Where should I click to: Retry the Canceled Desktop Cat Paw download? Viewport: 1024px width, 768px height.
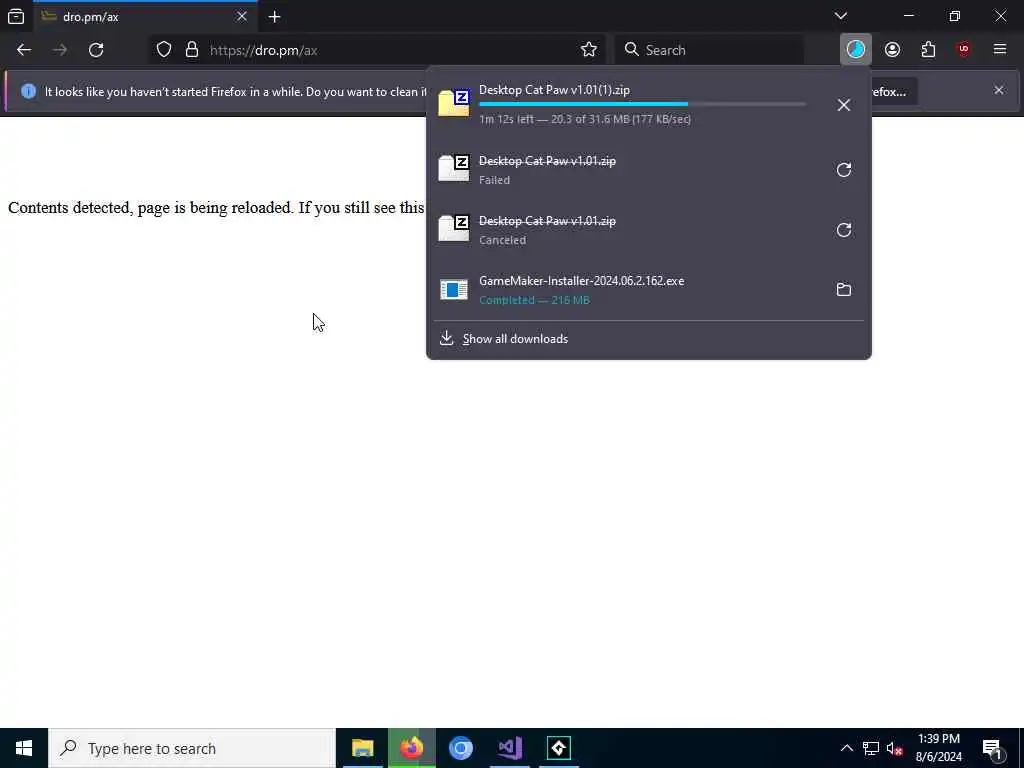coord(844,230)
